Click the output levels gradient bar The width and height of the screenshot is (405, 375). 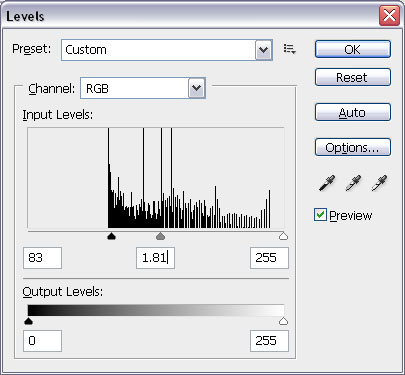(x=156, y=310)
